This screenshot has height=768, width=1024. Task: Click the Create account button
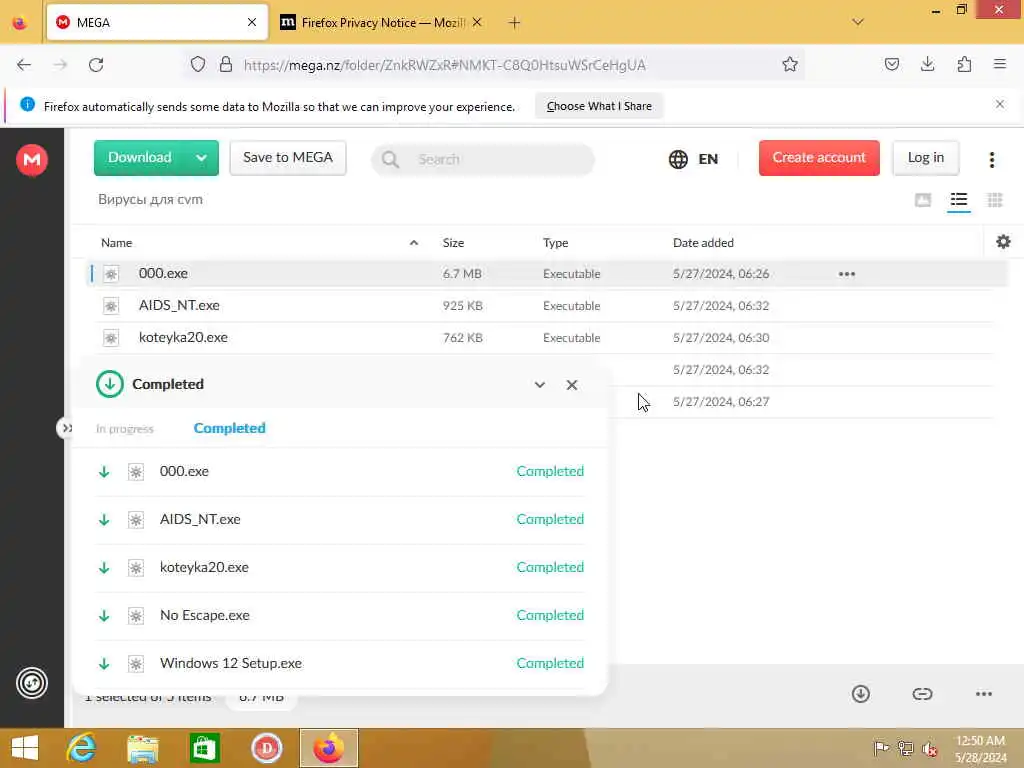coord(819,157)
